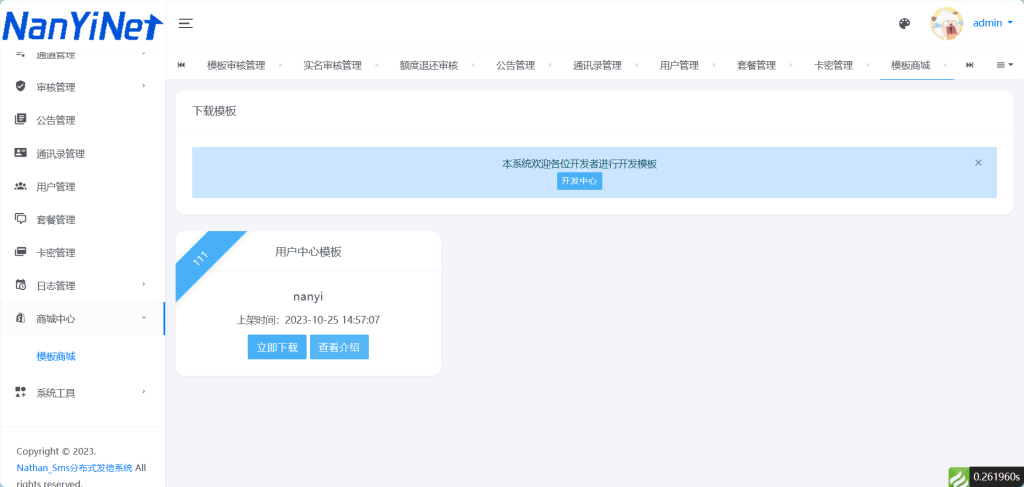Screen dimensions: 1024x487
Task: Close the 用户管理 tab
Action: [714, 65]
